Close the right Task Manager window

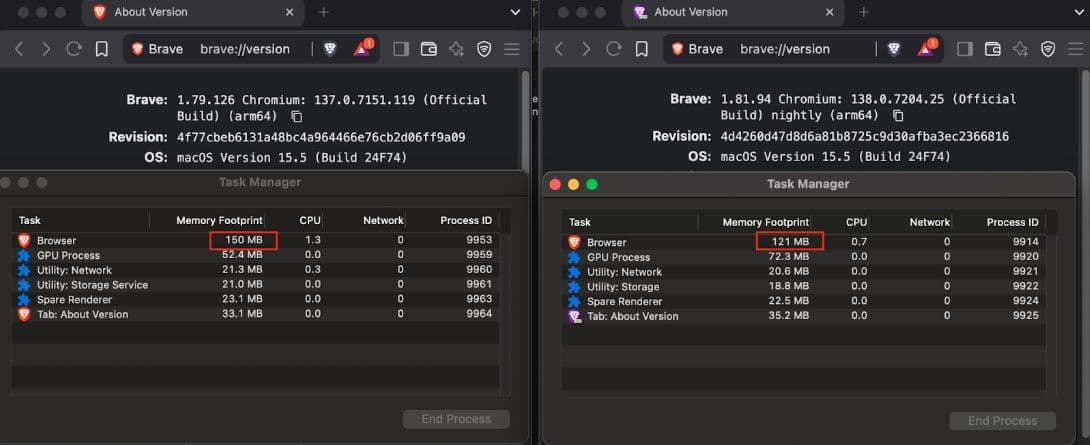point(555,184)
